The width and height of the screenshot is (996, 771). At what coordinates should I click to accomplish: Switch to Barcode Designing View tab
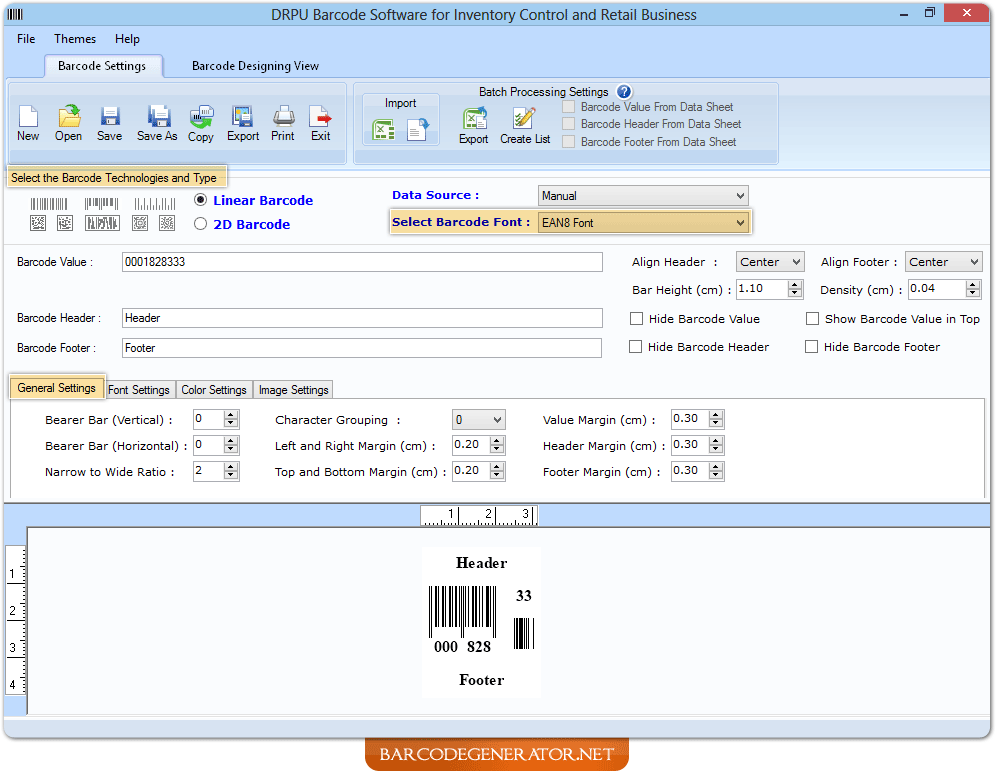pos(255,66)
